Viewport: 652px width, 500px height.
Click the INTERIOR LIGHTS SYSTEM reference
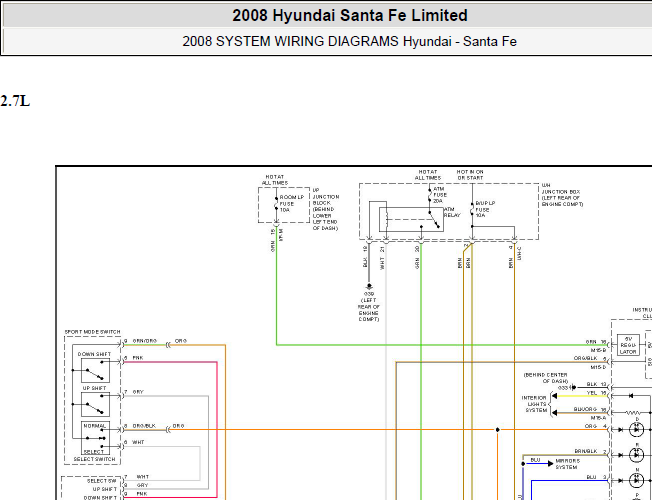coord(535,404)
